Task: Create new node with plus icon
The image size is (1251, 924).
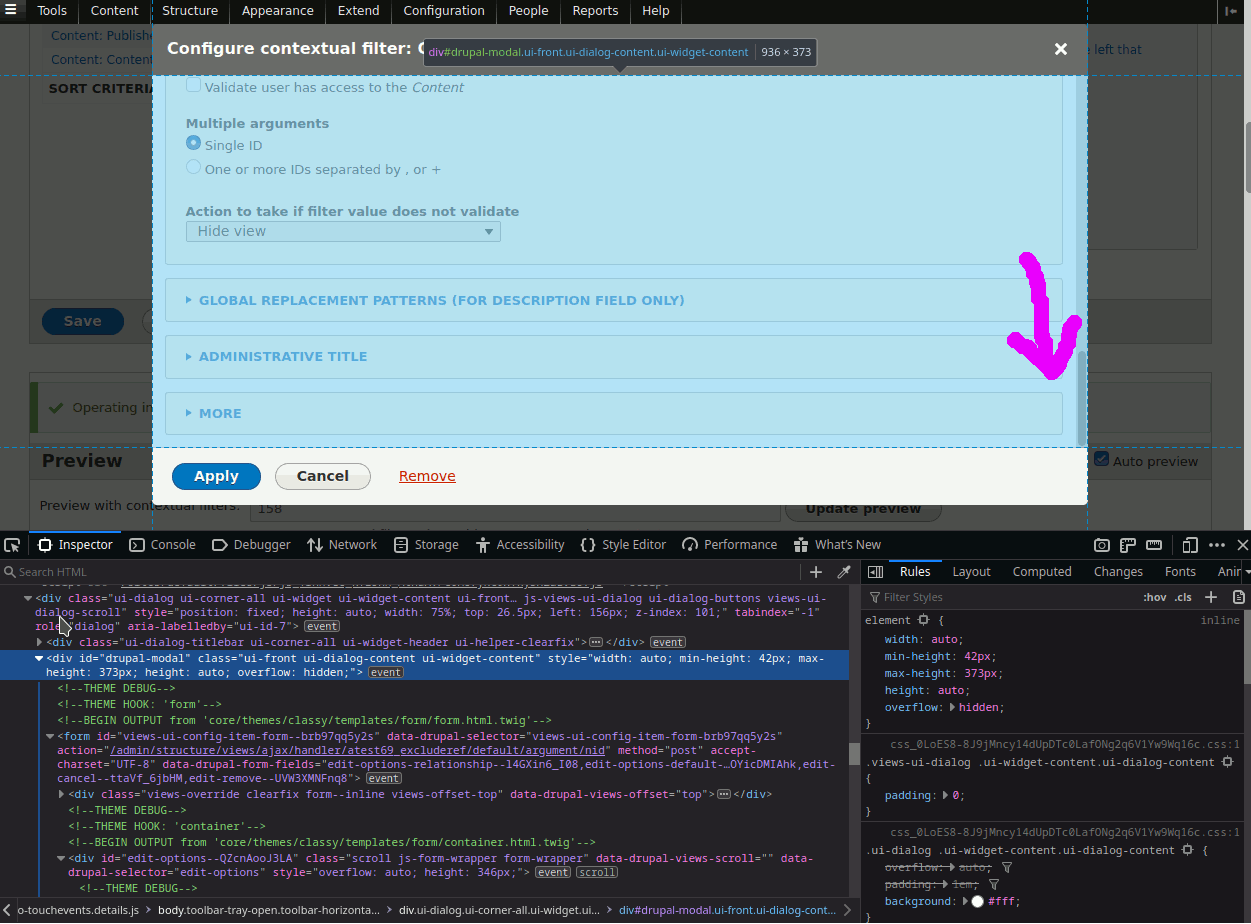Action: click(x=816, y=572)
